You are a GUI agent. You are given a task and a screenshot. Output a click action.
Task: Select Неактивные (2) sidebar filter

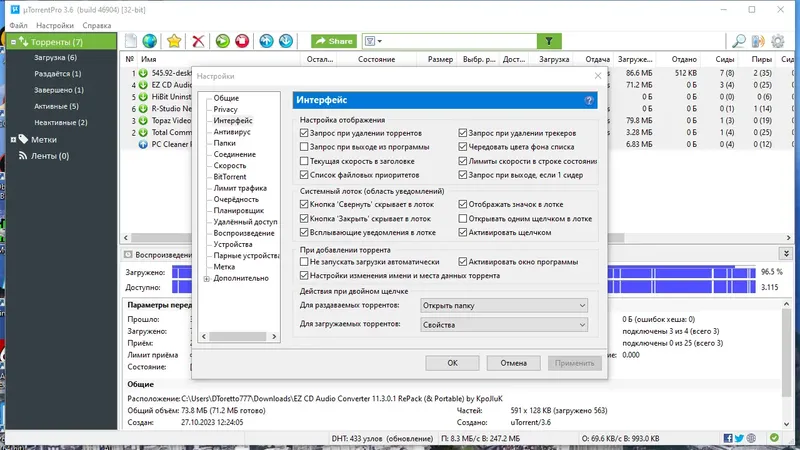coord(60,122)
